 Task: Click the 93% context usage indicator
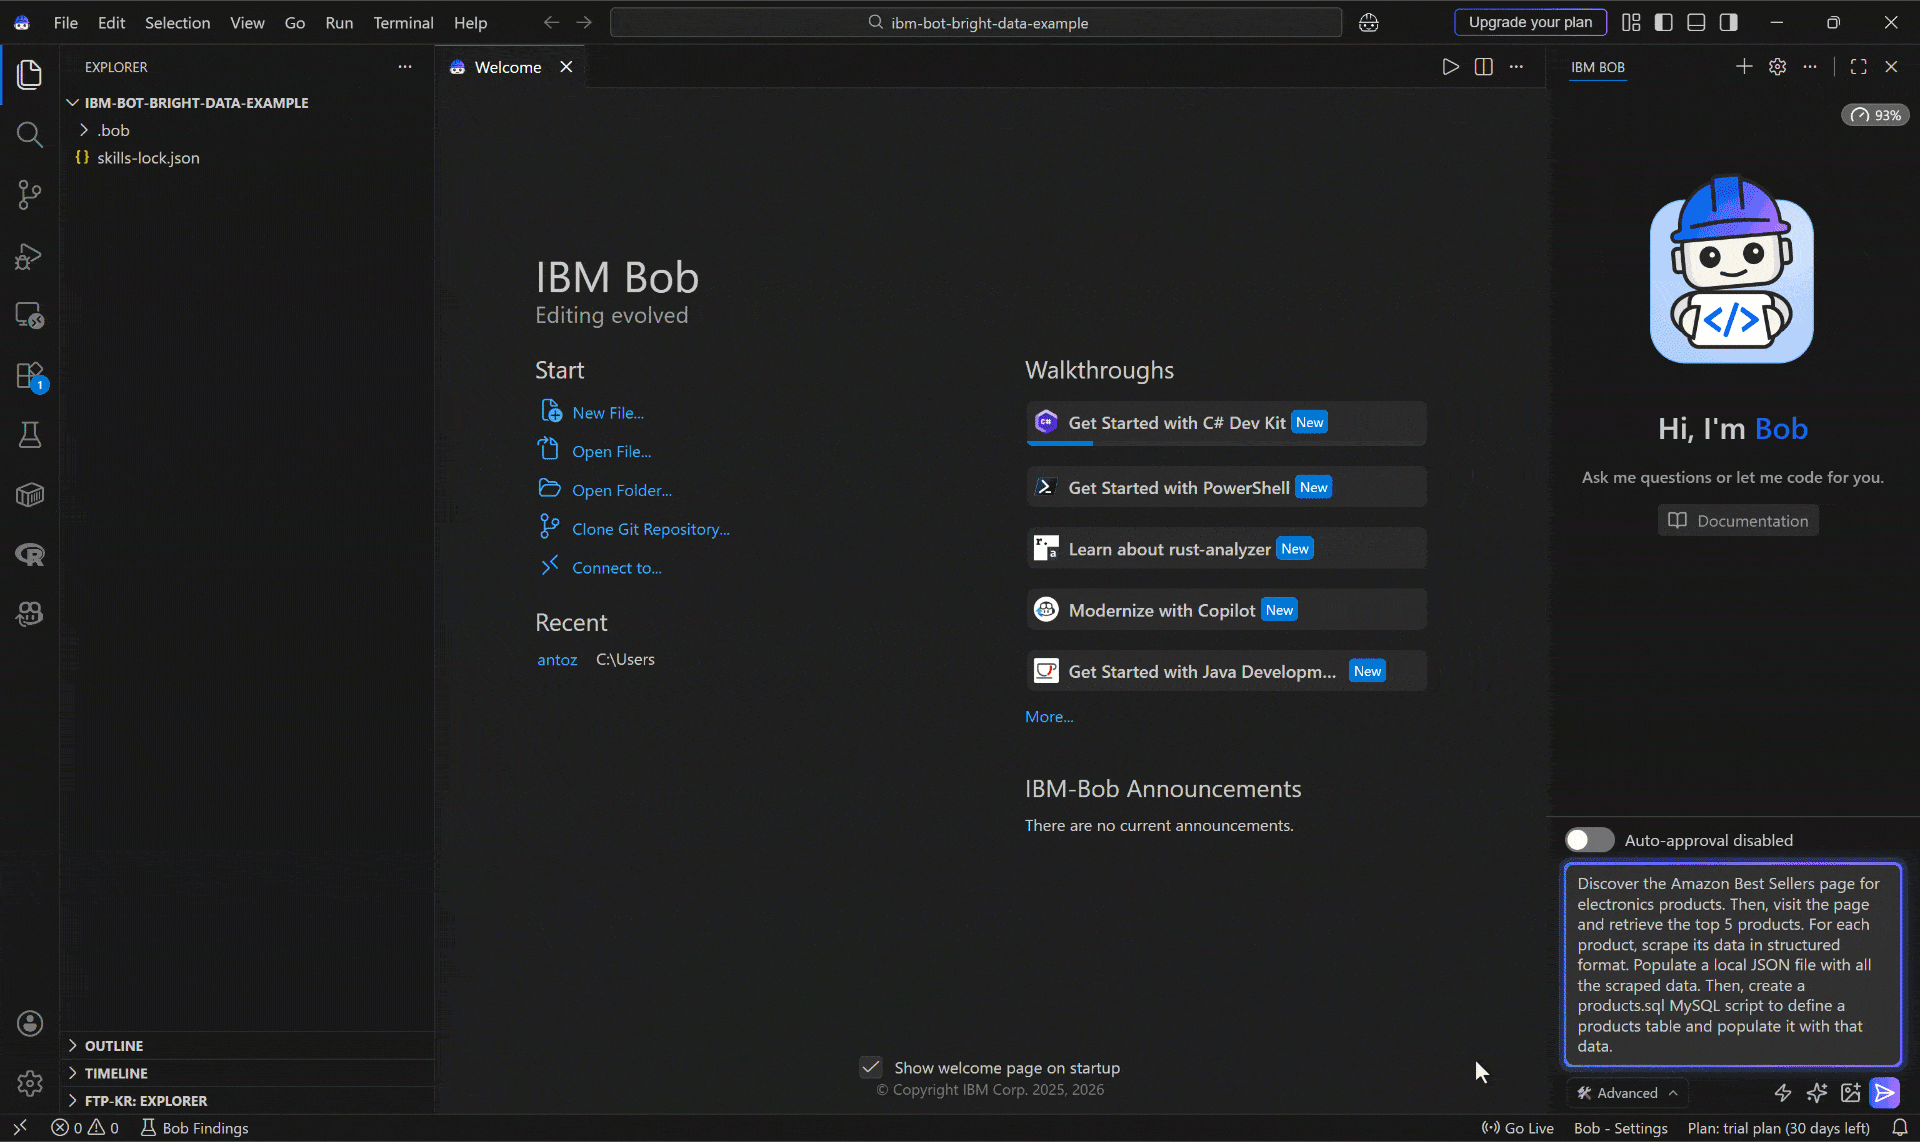click(x=1875, y=115)
